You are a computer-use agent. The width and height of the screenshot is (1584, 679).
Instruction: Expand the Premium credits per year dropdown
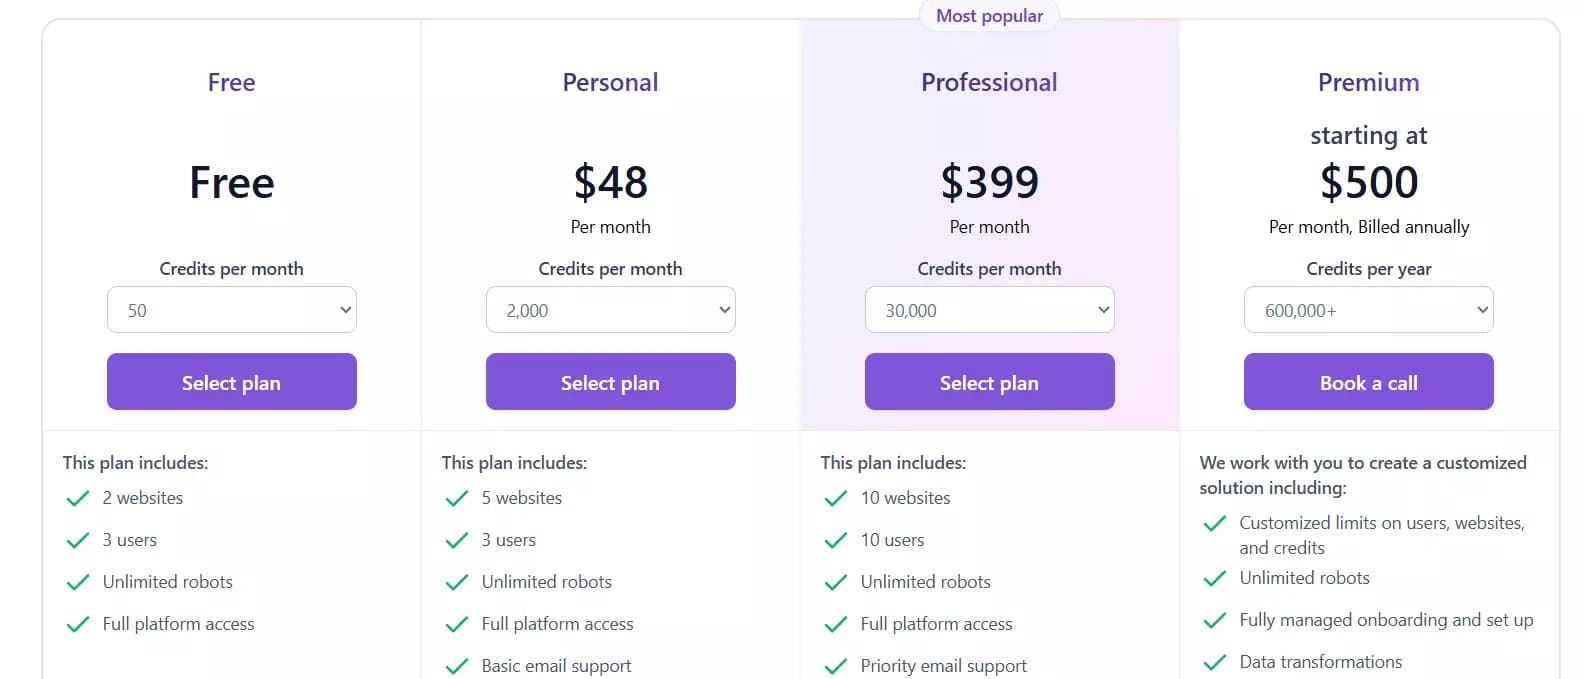(x=1368, y=310)
